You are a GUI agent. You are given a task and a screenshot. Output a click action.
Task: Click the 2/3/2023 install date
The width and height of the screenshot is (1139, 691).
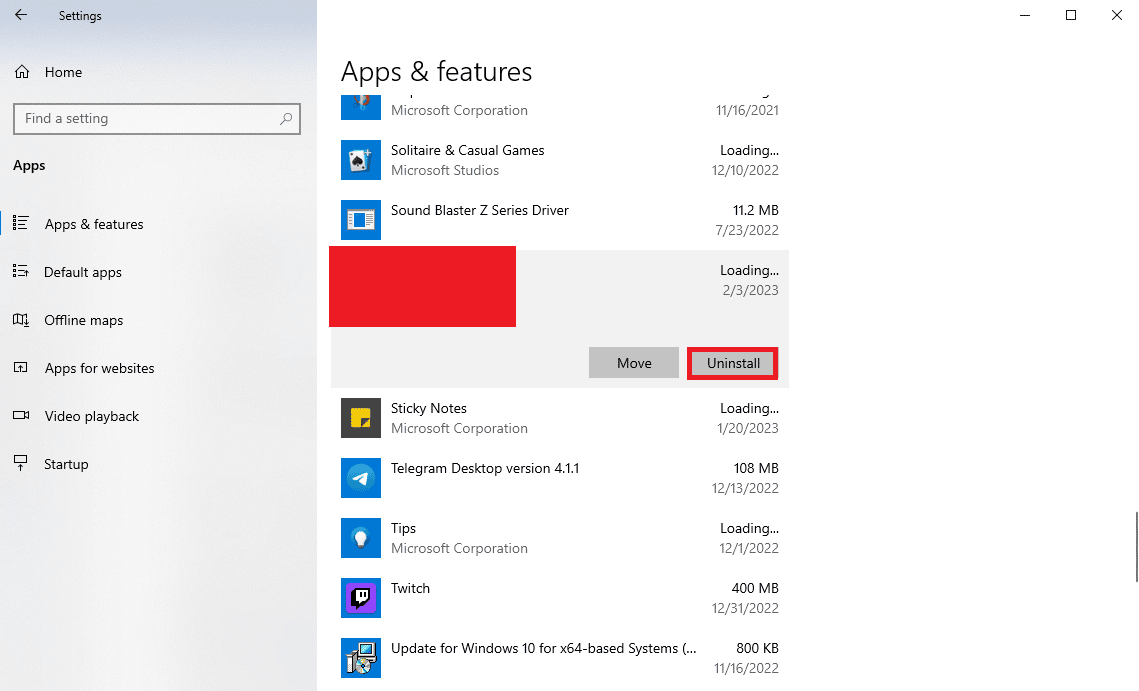pos(750,290)
